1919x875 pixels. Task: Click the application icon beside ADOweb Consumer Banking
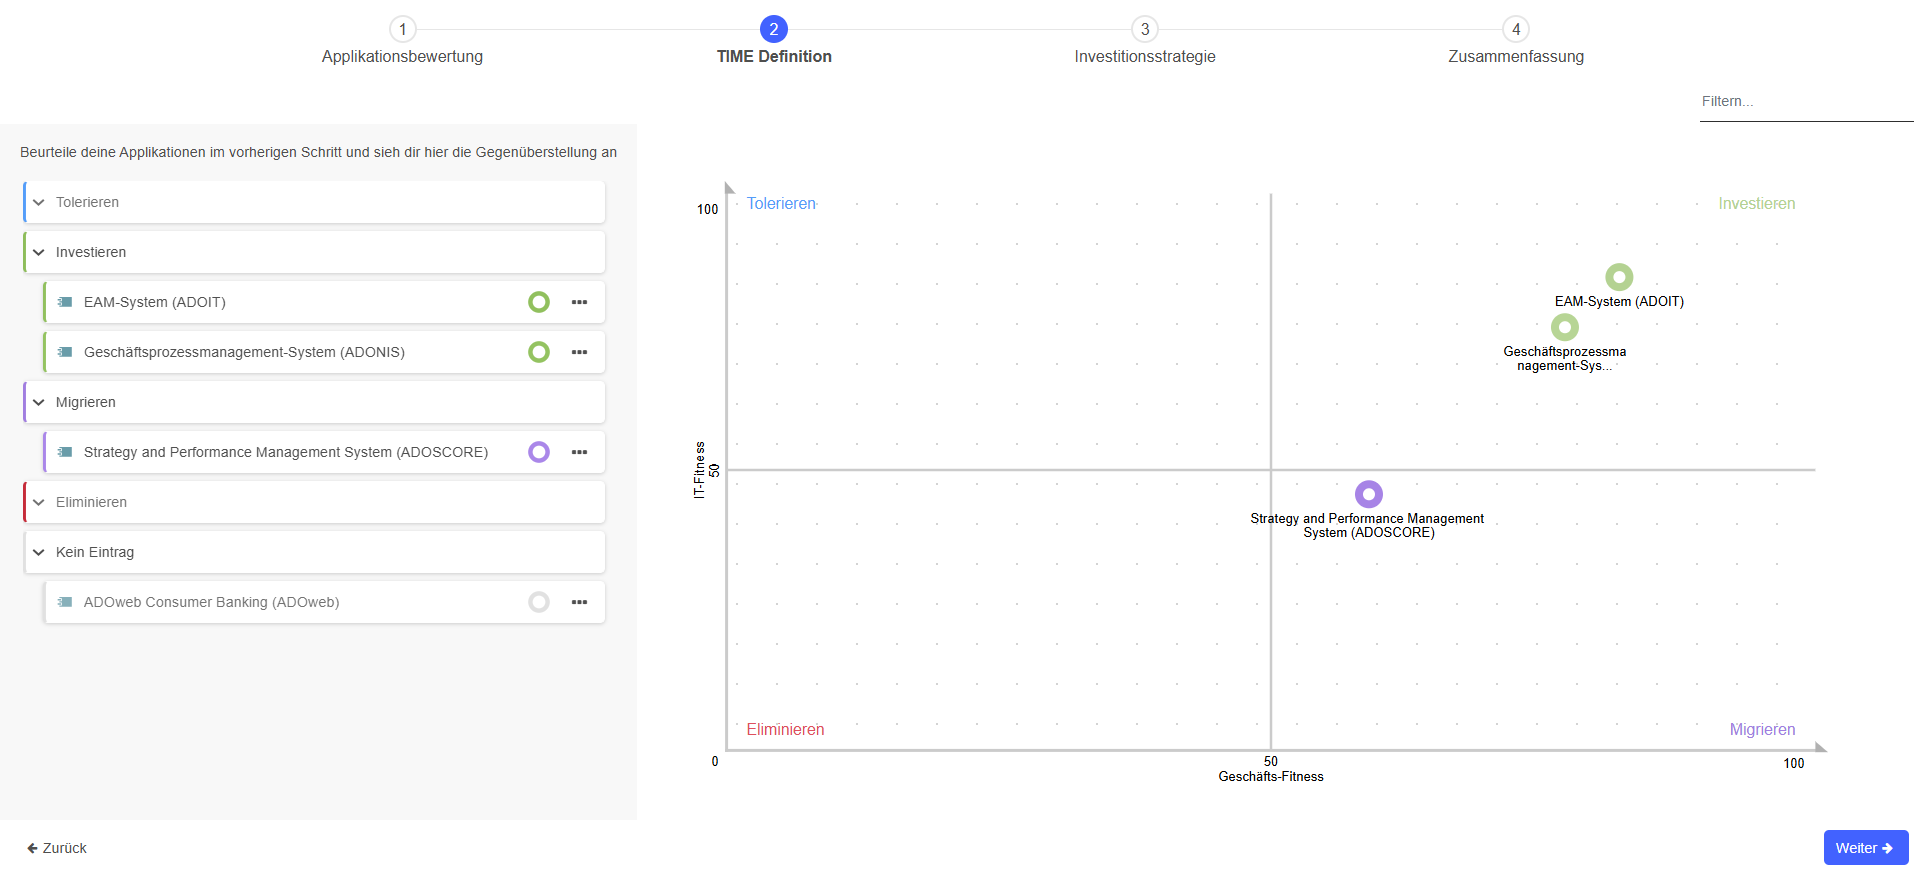(x=65, y=602)
